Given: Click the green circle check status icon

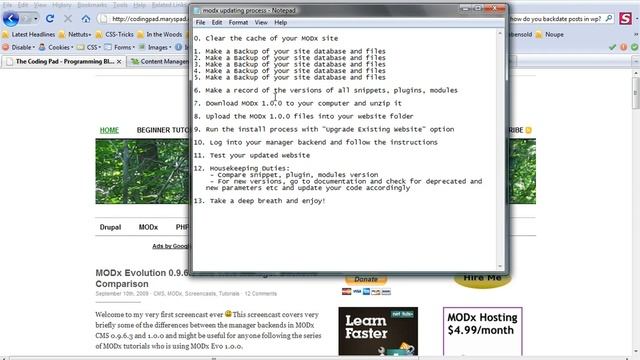Looking at the screenshot, I should [634, 47].
